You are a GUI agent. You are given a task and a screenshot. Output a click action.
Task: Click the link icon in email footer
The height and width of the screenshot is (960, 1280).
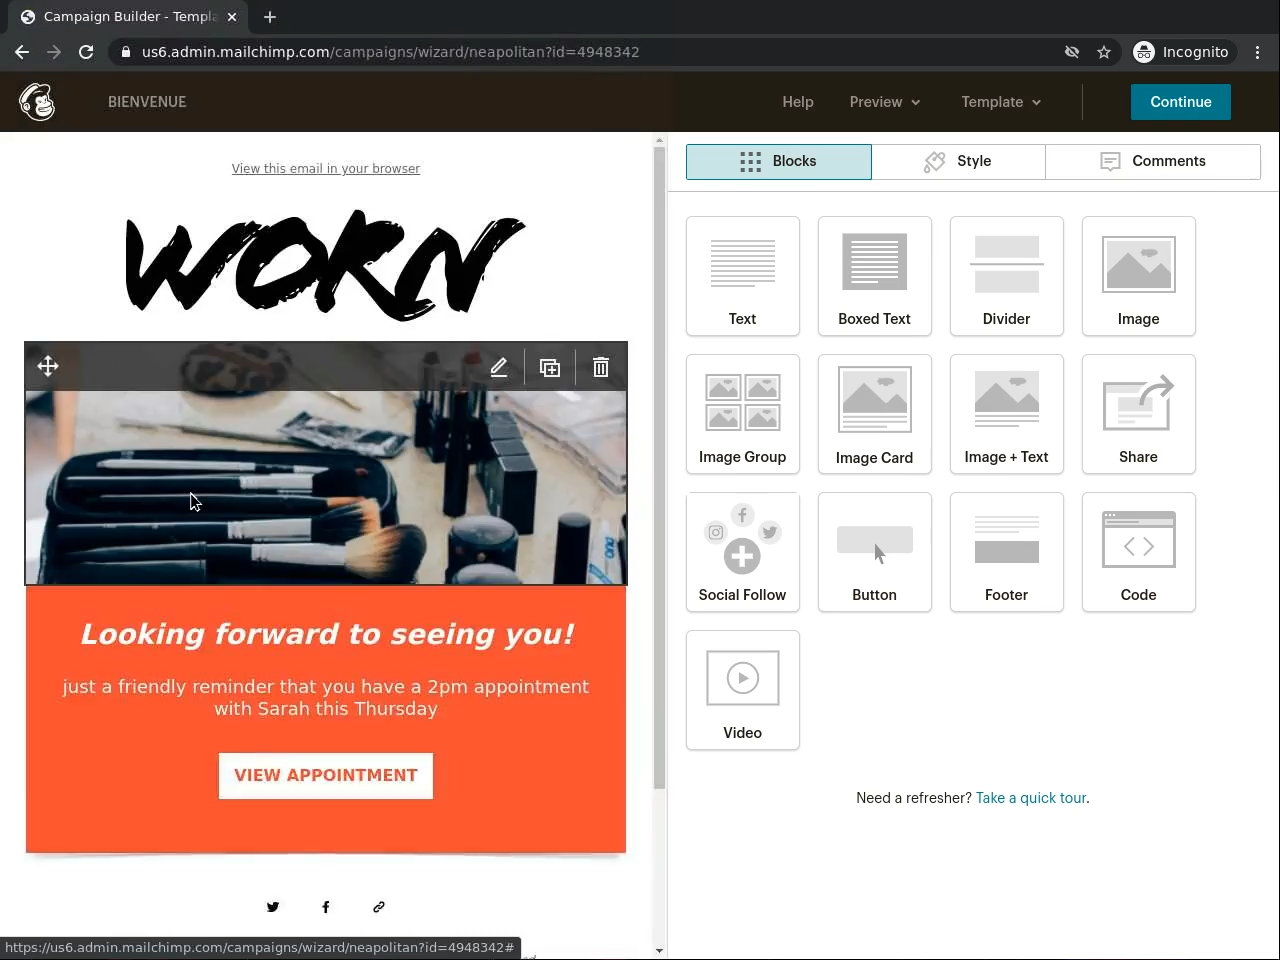click(x=379, y=907)
